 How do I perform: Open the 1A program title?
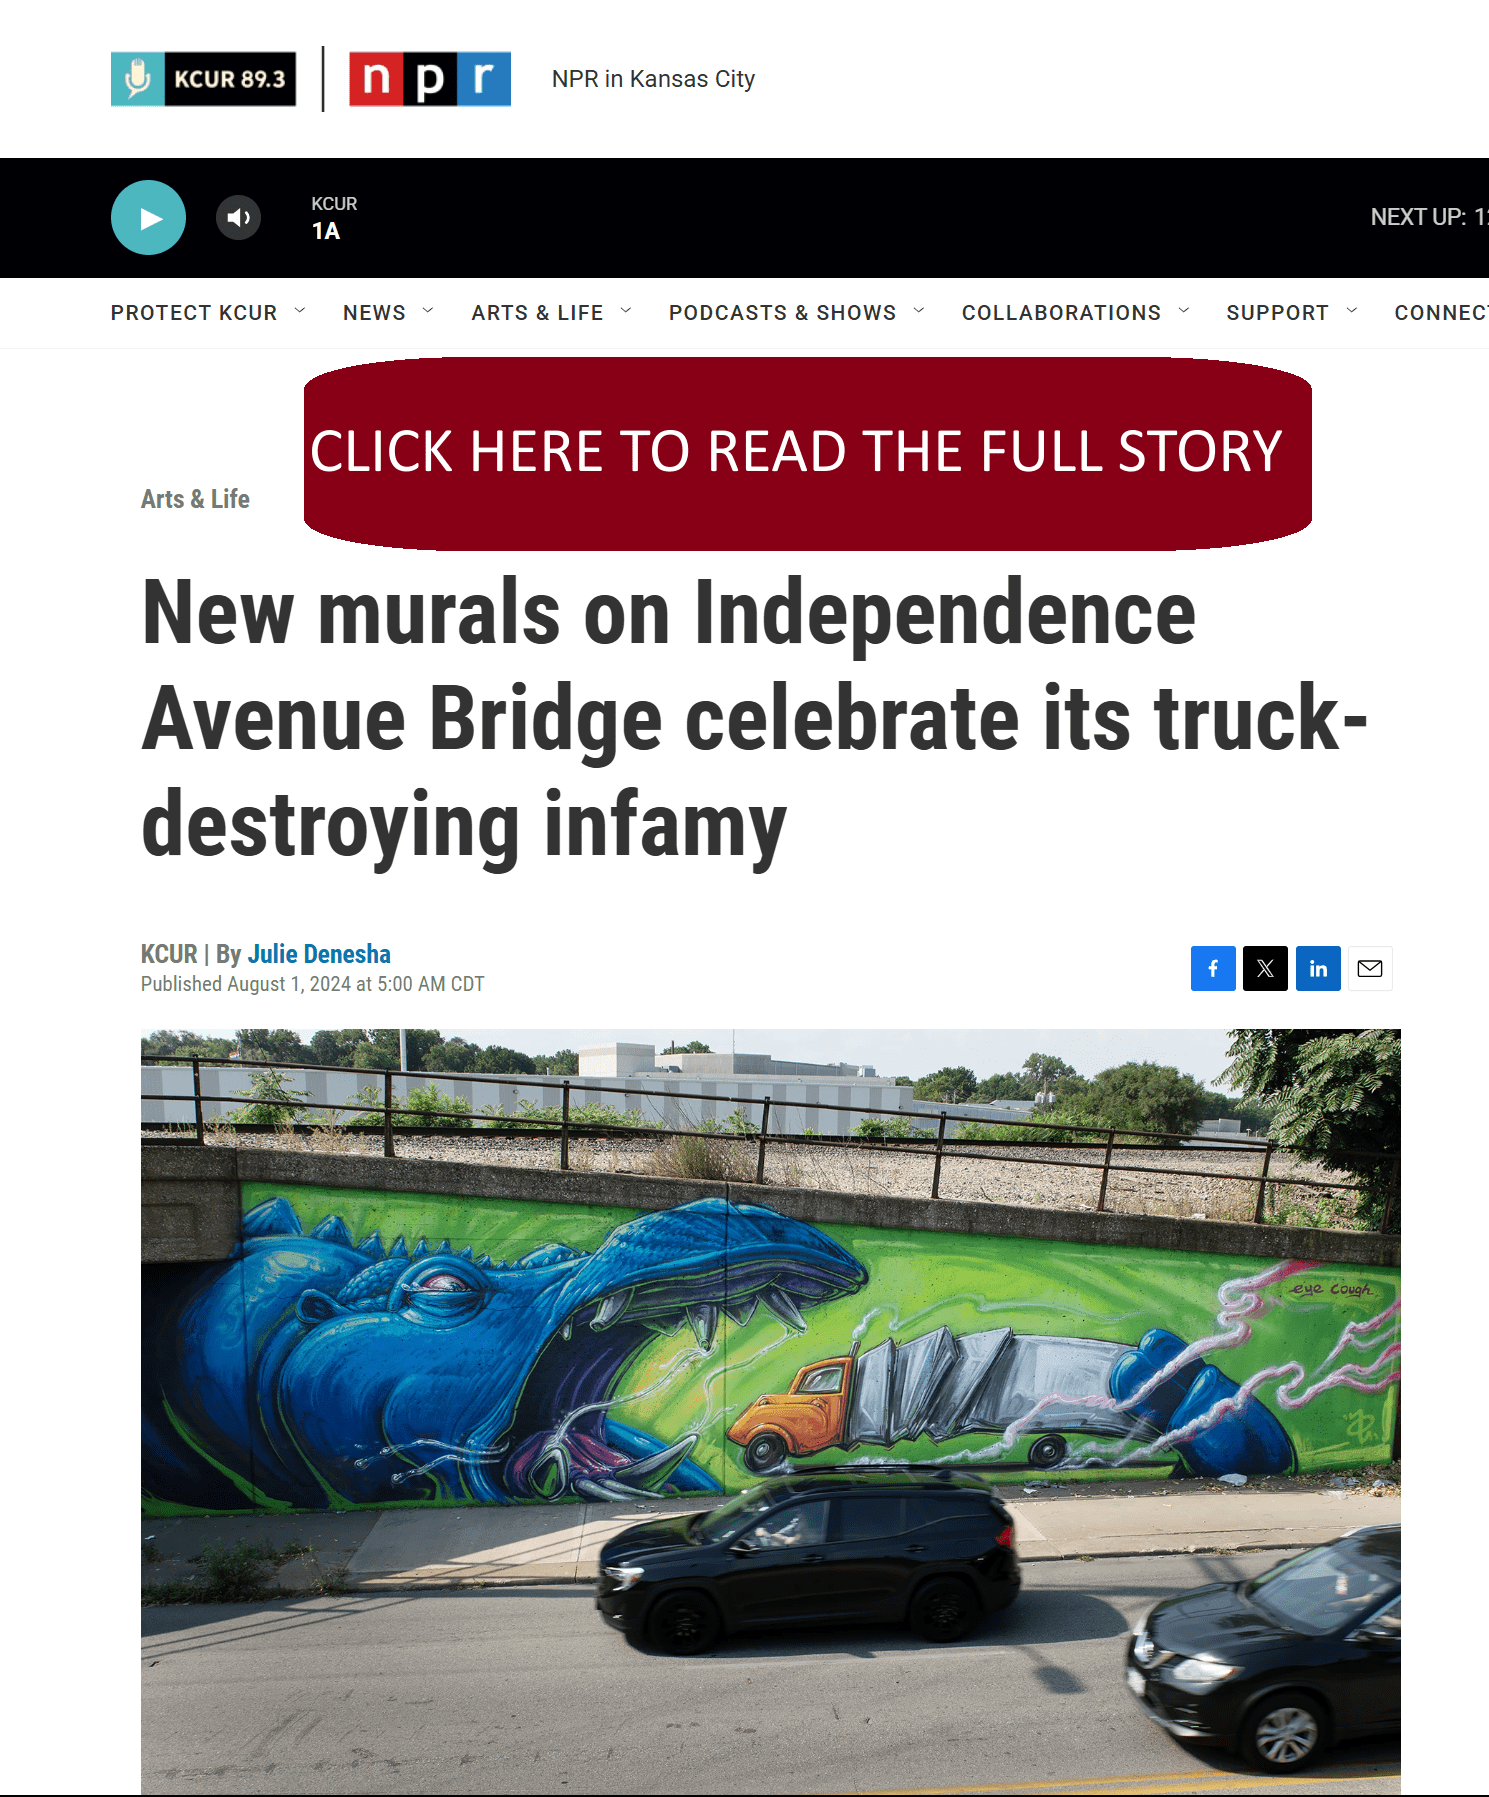pos(326,231)
